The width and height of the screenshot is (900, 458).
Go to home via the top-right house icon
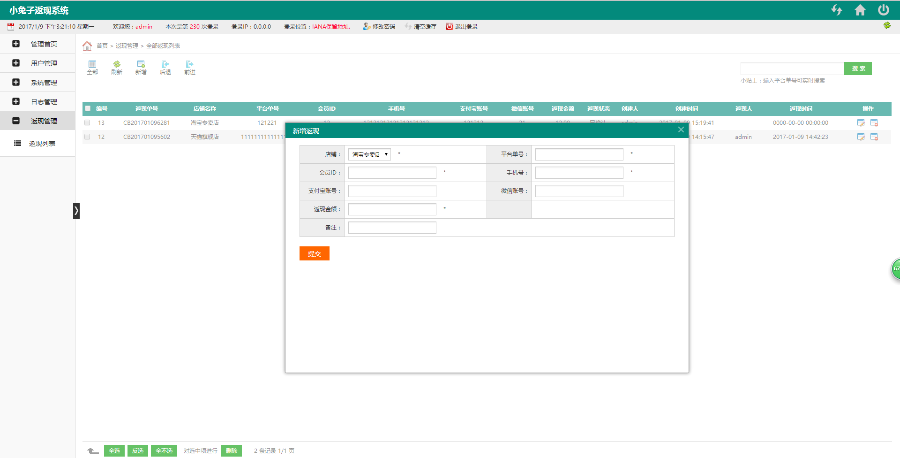pos(860,10)
